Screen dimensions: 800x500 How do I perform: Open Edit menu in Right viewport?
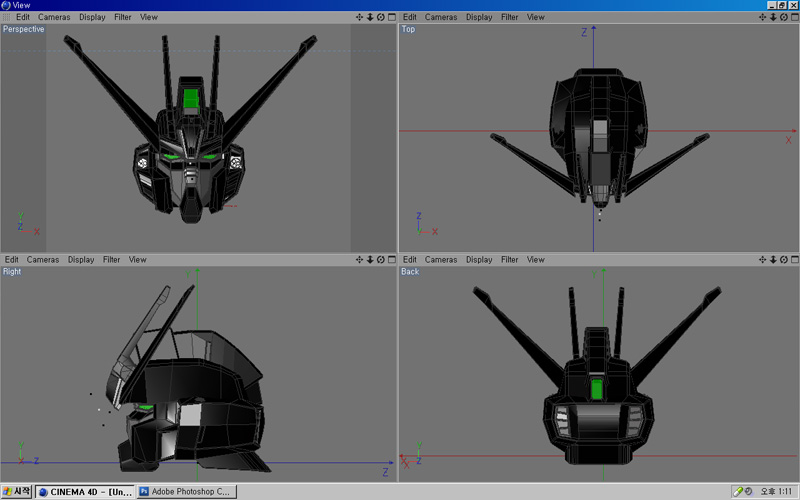pyautogui.click(x=12, y=260)
